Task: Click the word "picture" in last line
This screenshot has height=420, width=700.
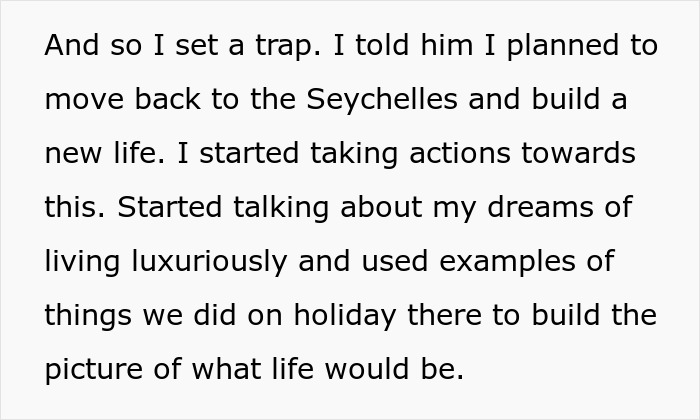Action: pos(91,370)
